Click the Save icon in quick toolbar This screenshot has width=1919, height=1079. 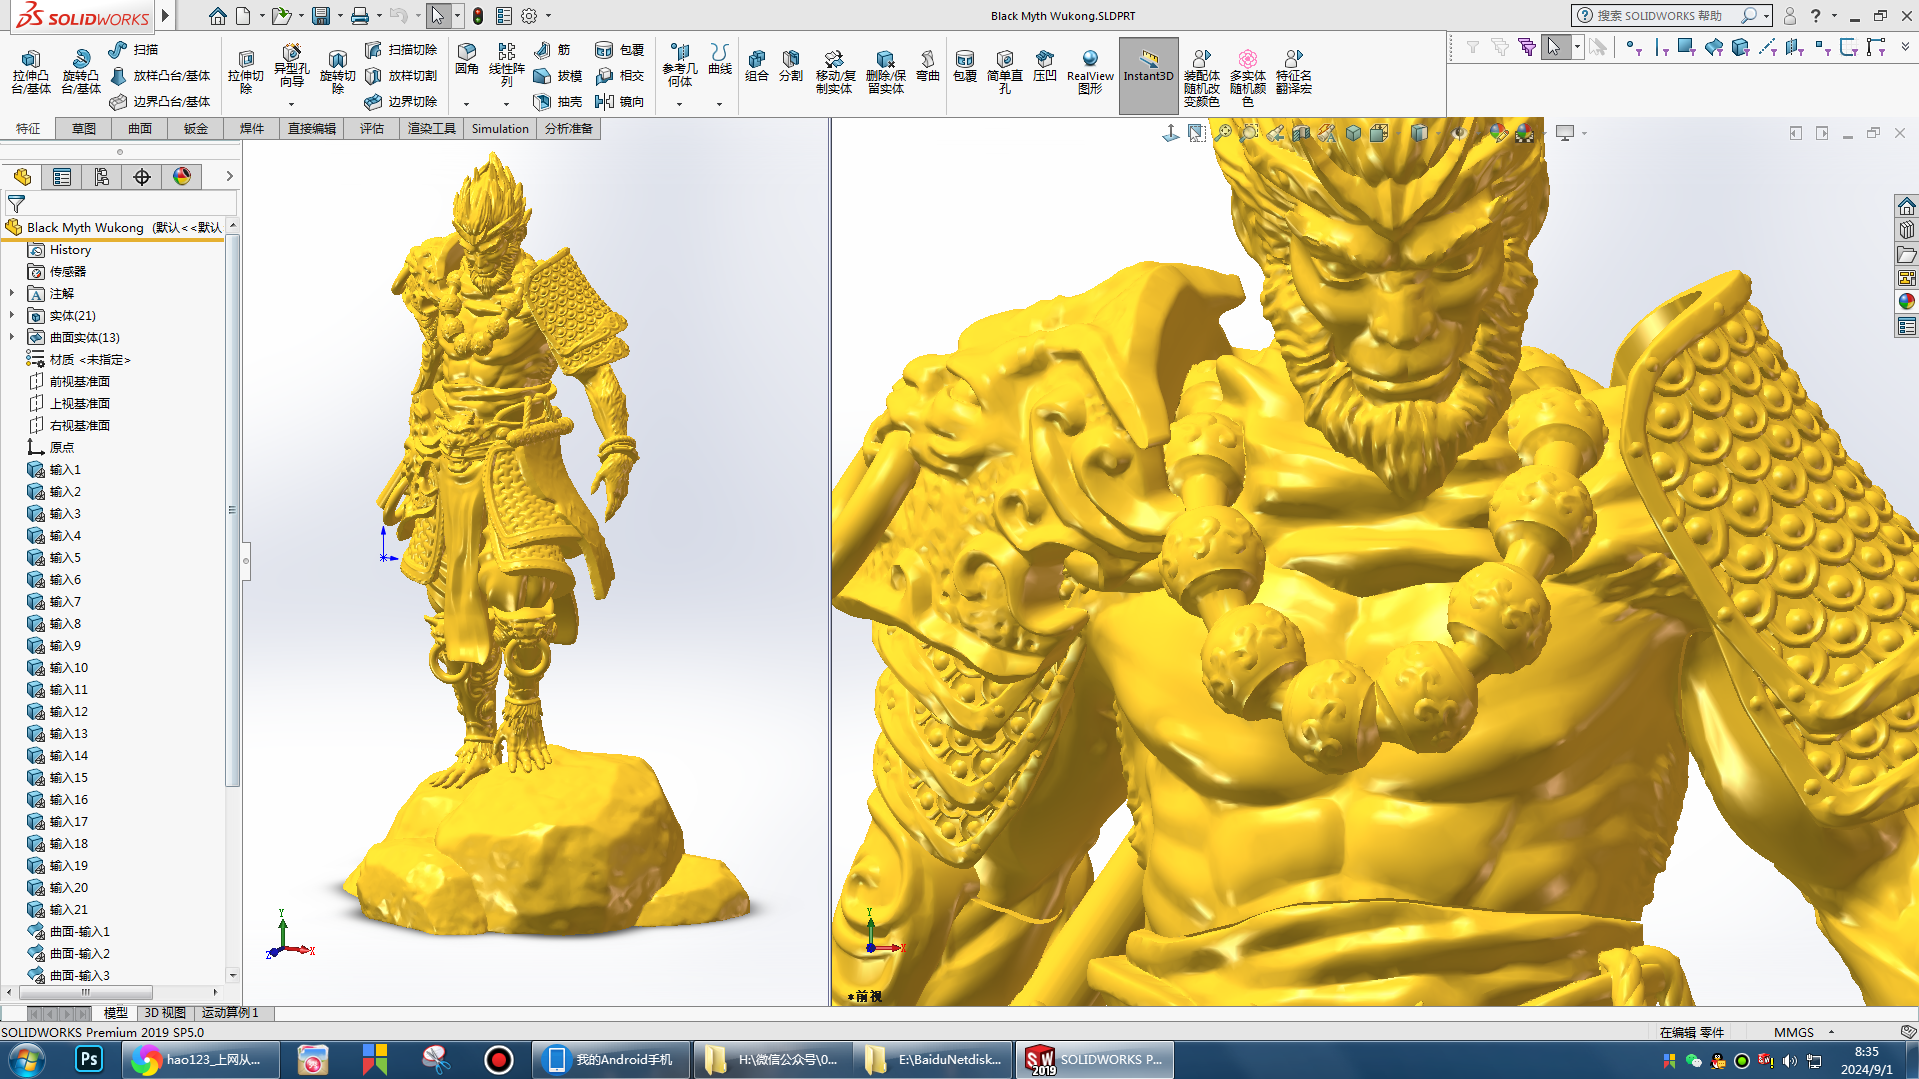tap(320, 16)
